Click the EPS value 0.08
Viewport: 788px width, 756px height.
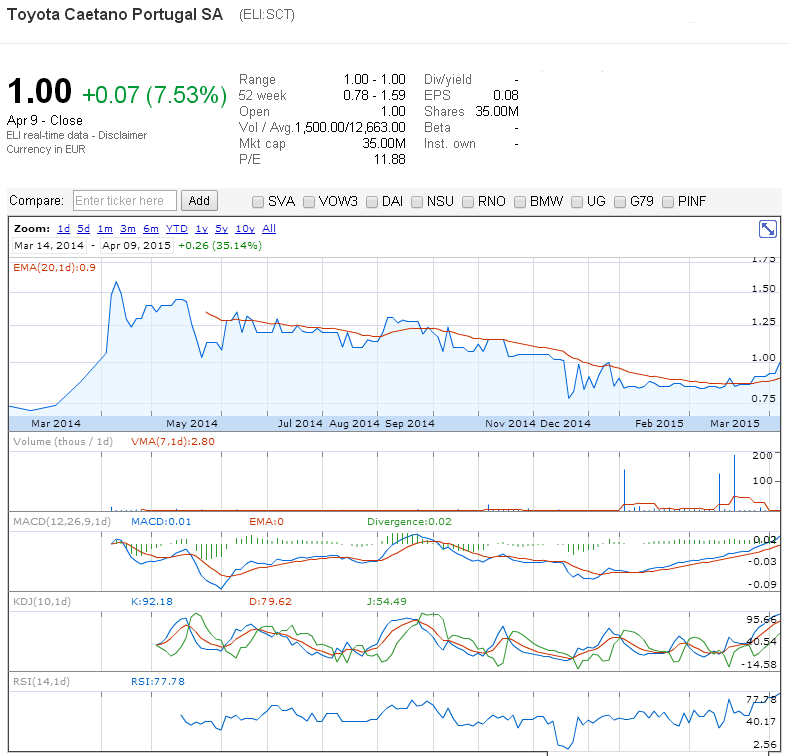coord(506,96)
